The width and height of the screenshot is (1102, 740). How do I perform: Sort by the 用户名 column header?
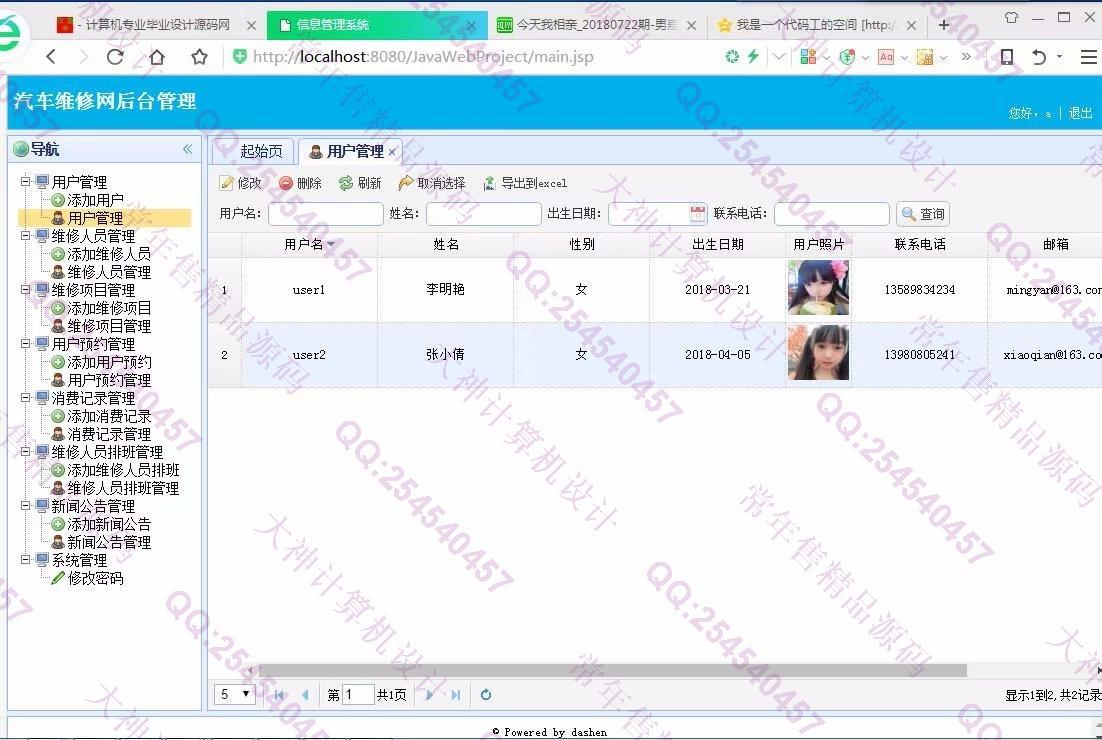tap(309, 245)
